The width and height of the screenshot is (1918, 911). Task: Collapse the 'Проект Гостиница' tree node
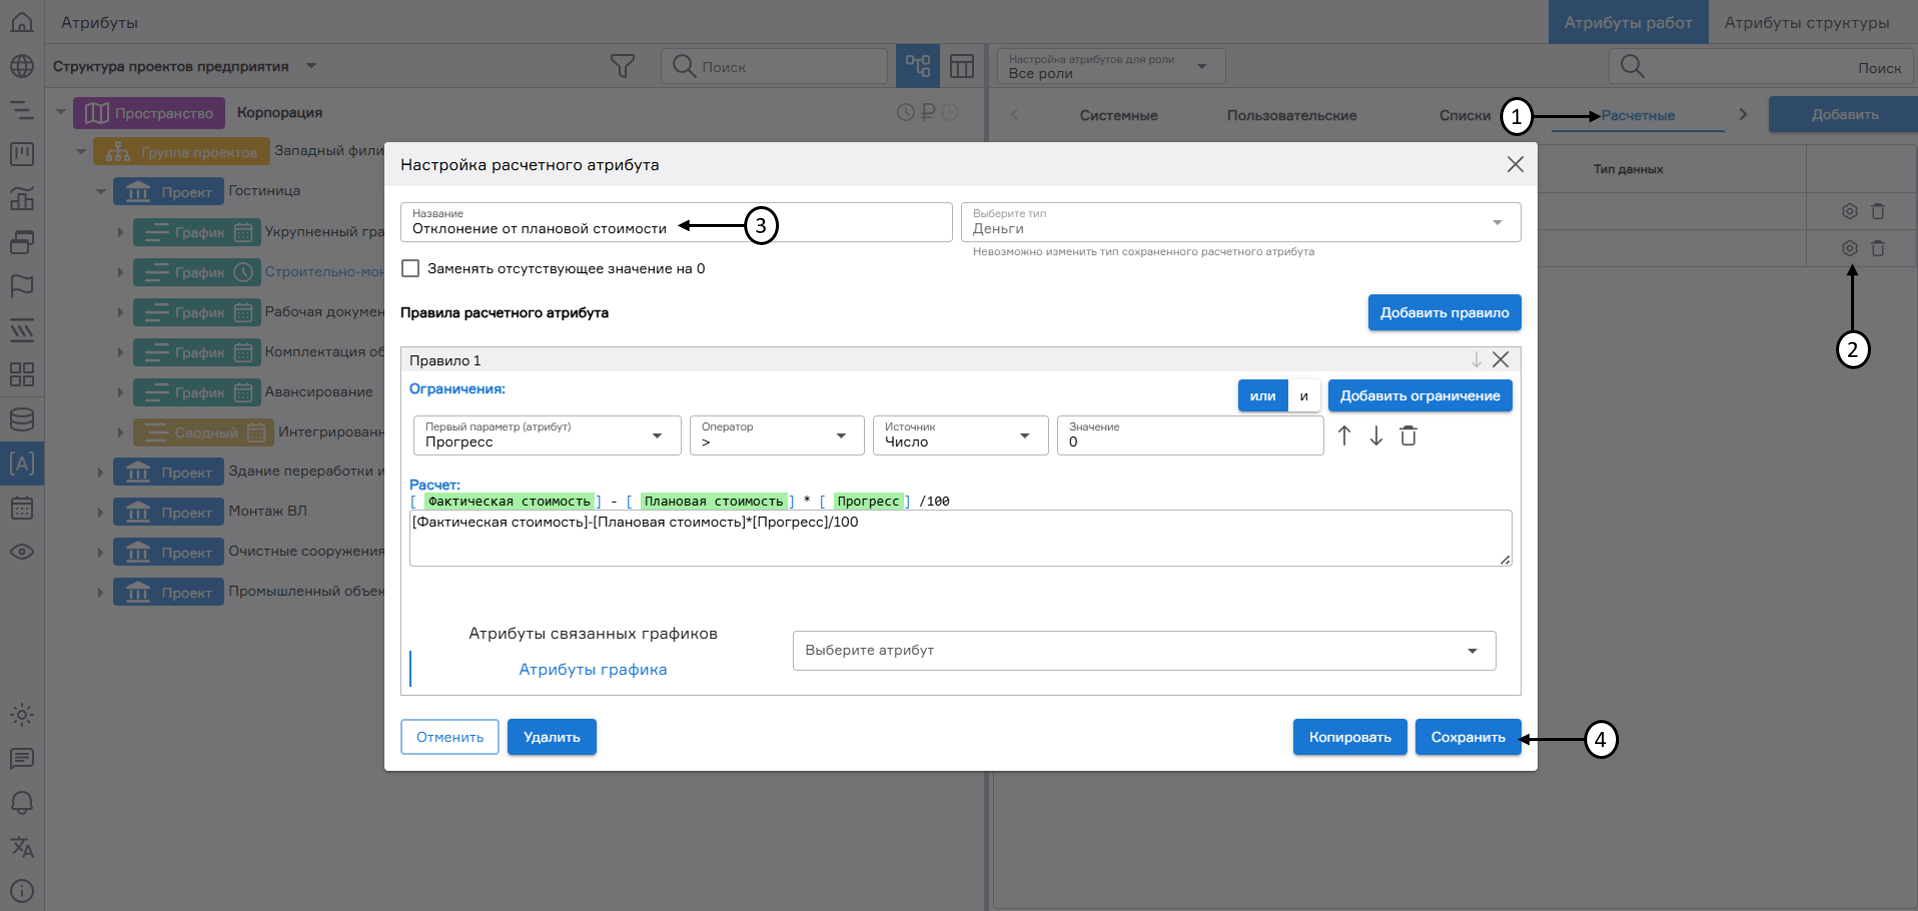[x=100, y=190]
